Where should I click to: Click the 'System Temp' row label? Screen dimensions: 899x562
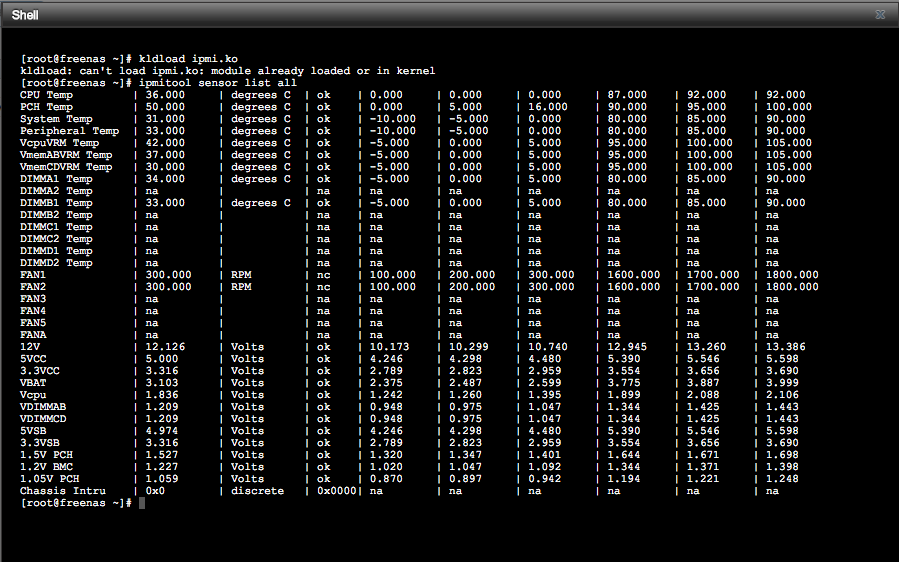56,119
